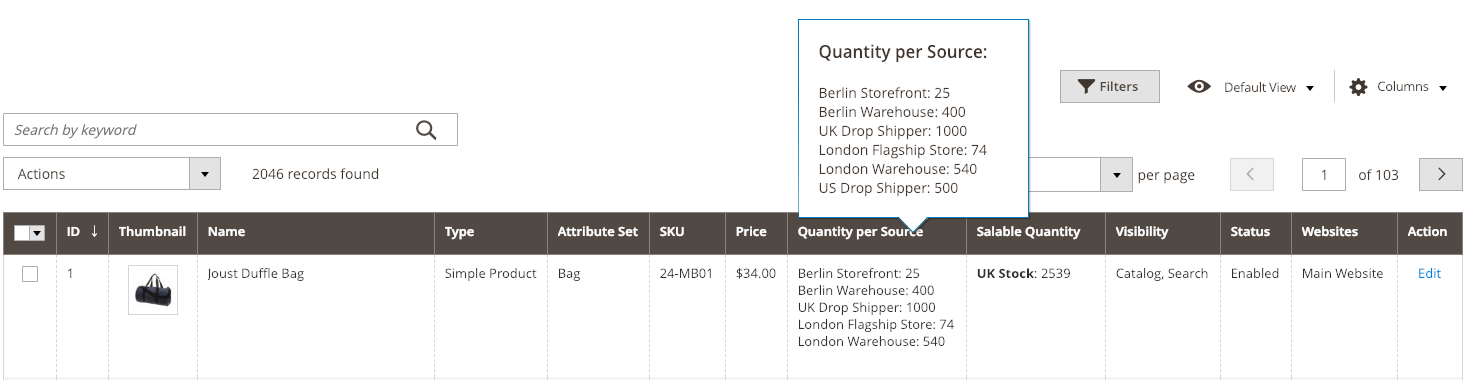Expand the per page dropdown arrow

click(x=1116, y=175)
